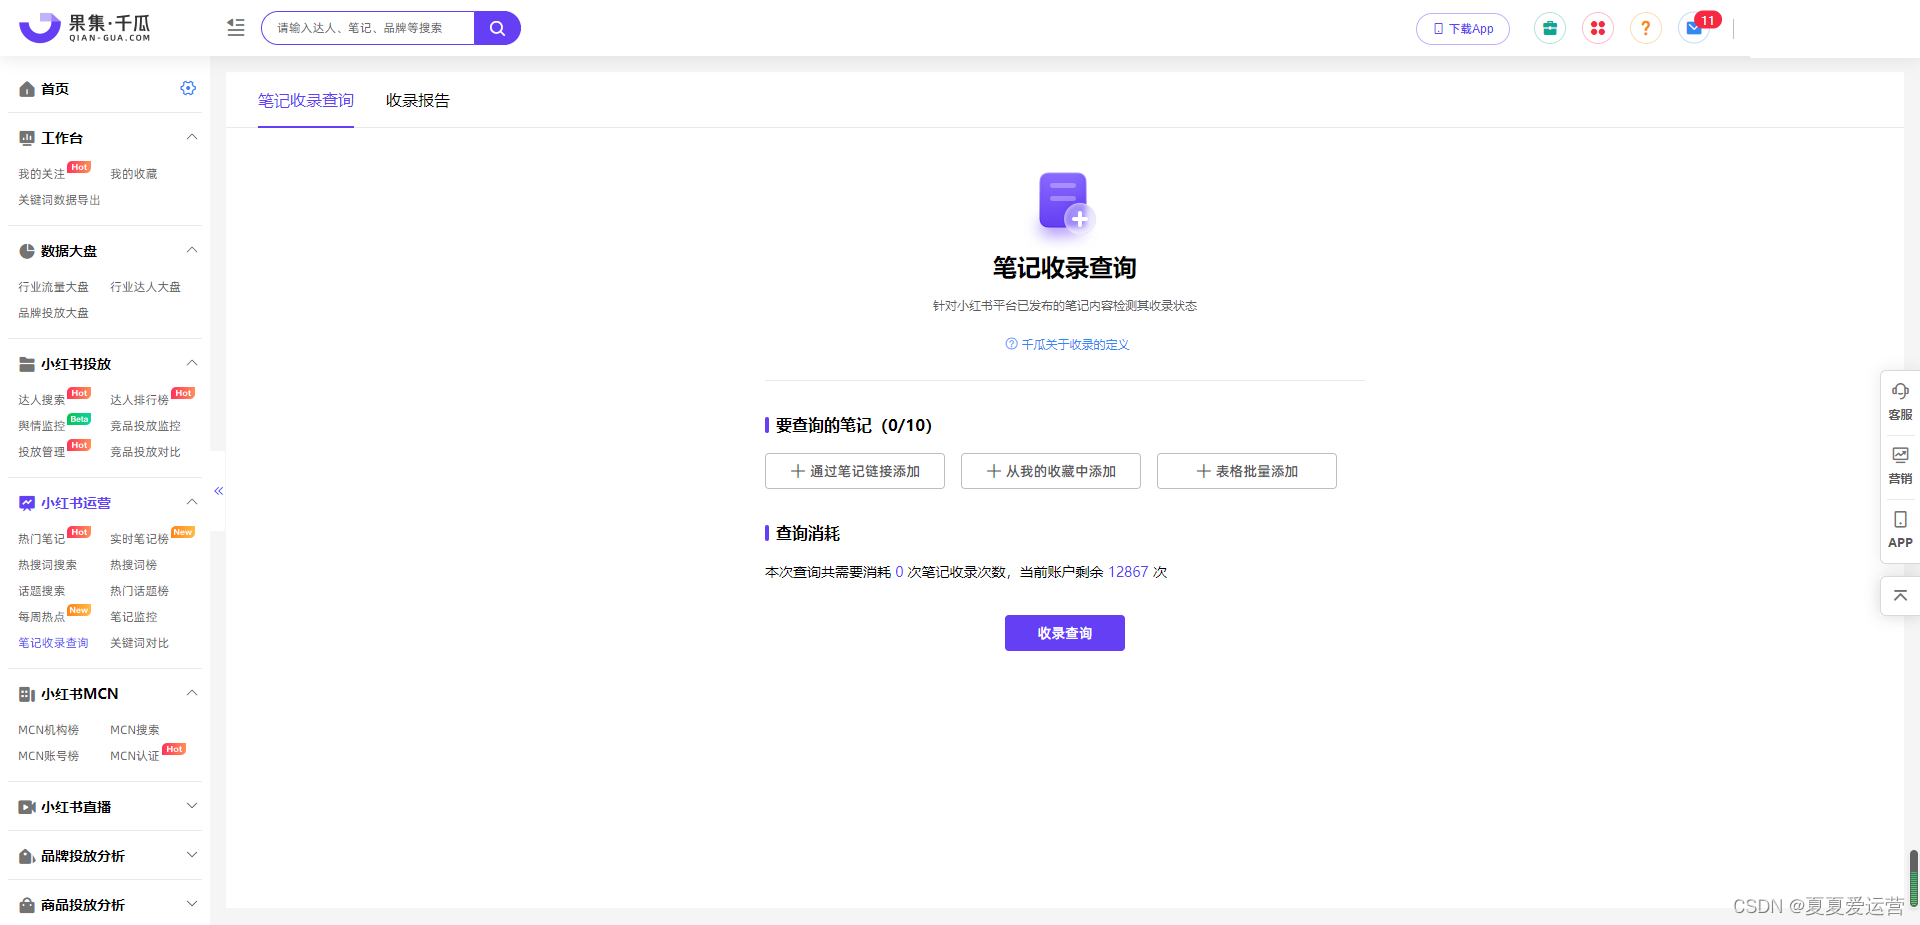The height and width of the screenshot is (925, 1920).
Task: Open 热门笔记 in the sidebar
Action: click(41, 539)
